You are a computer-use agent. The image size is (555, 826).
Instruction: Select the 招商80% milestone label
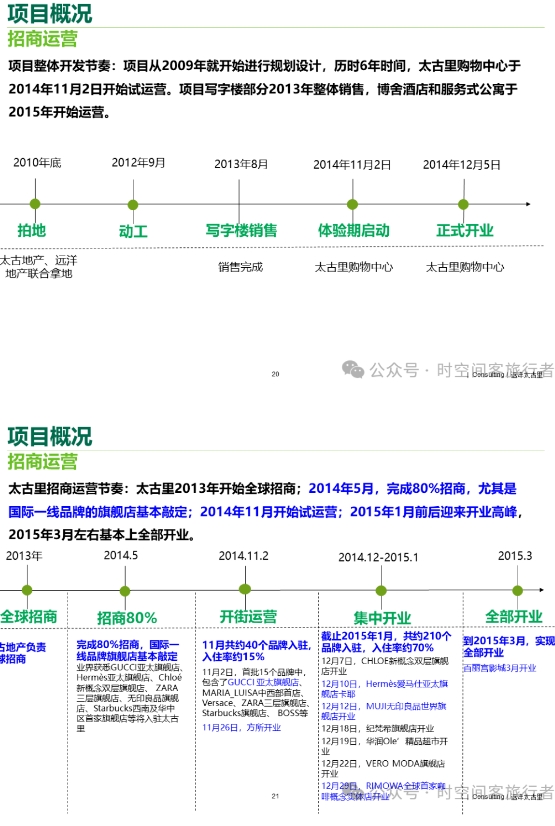point(127,617)
